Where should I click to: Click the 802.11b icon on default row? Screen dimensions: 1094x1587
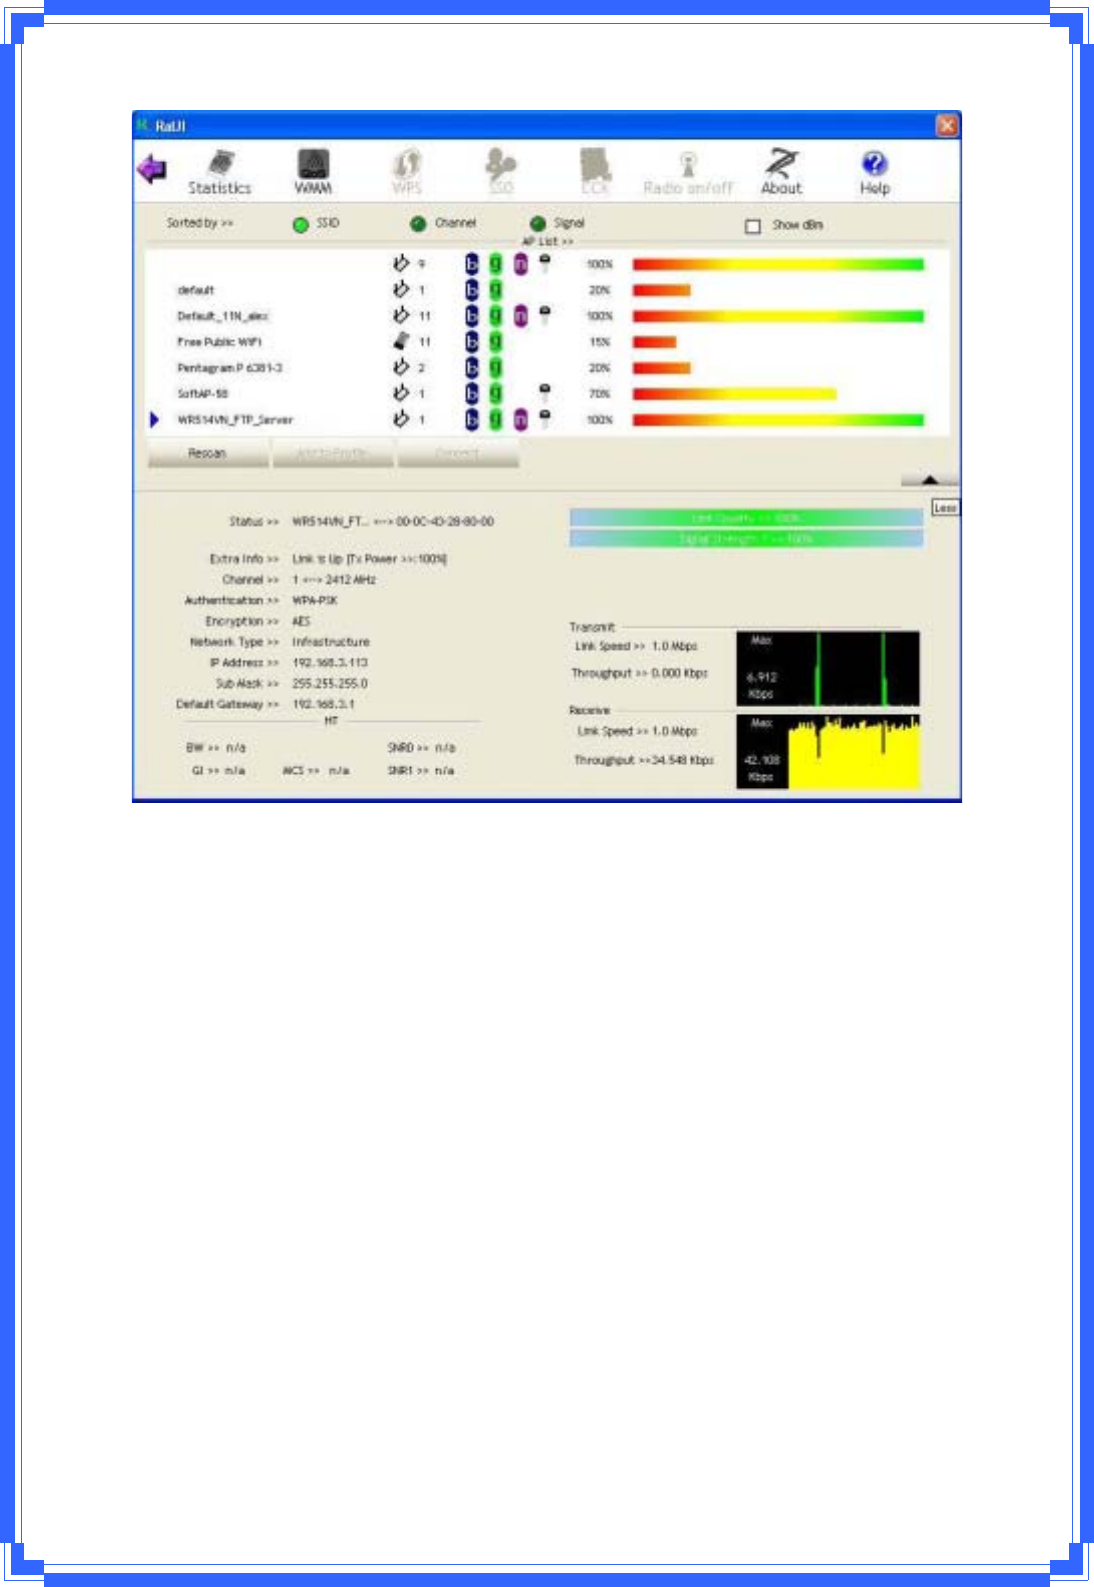click(472, 290)
